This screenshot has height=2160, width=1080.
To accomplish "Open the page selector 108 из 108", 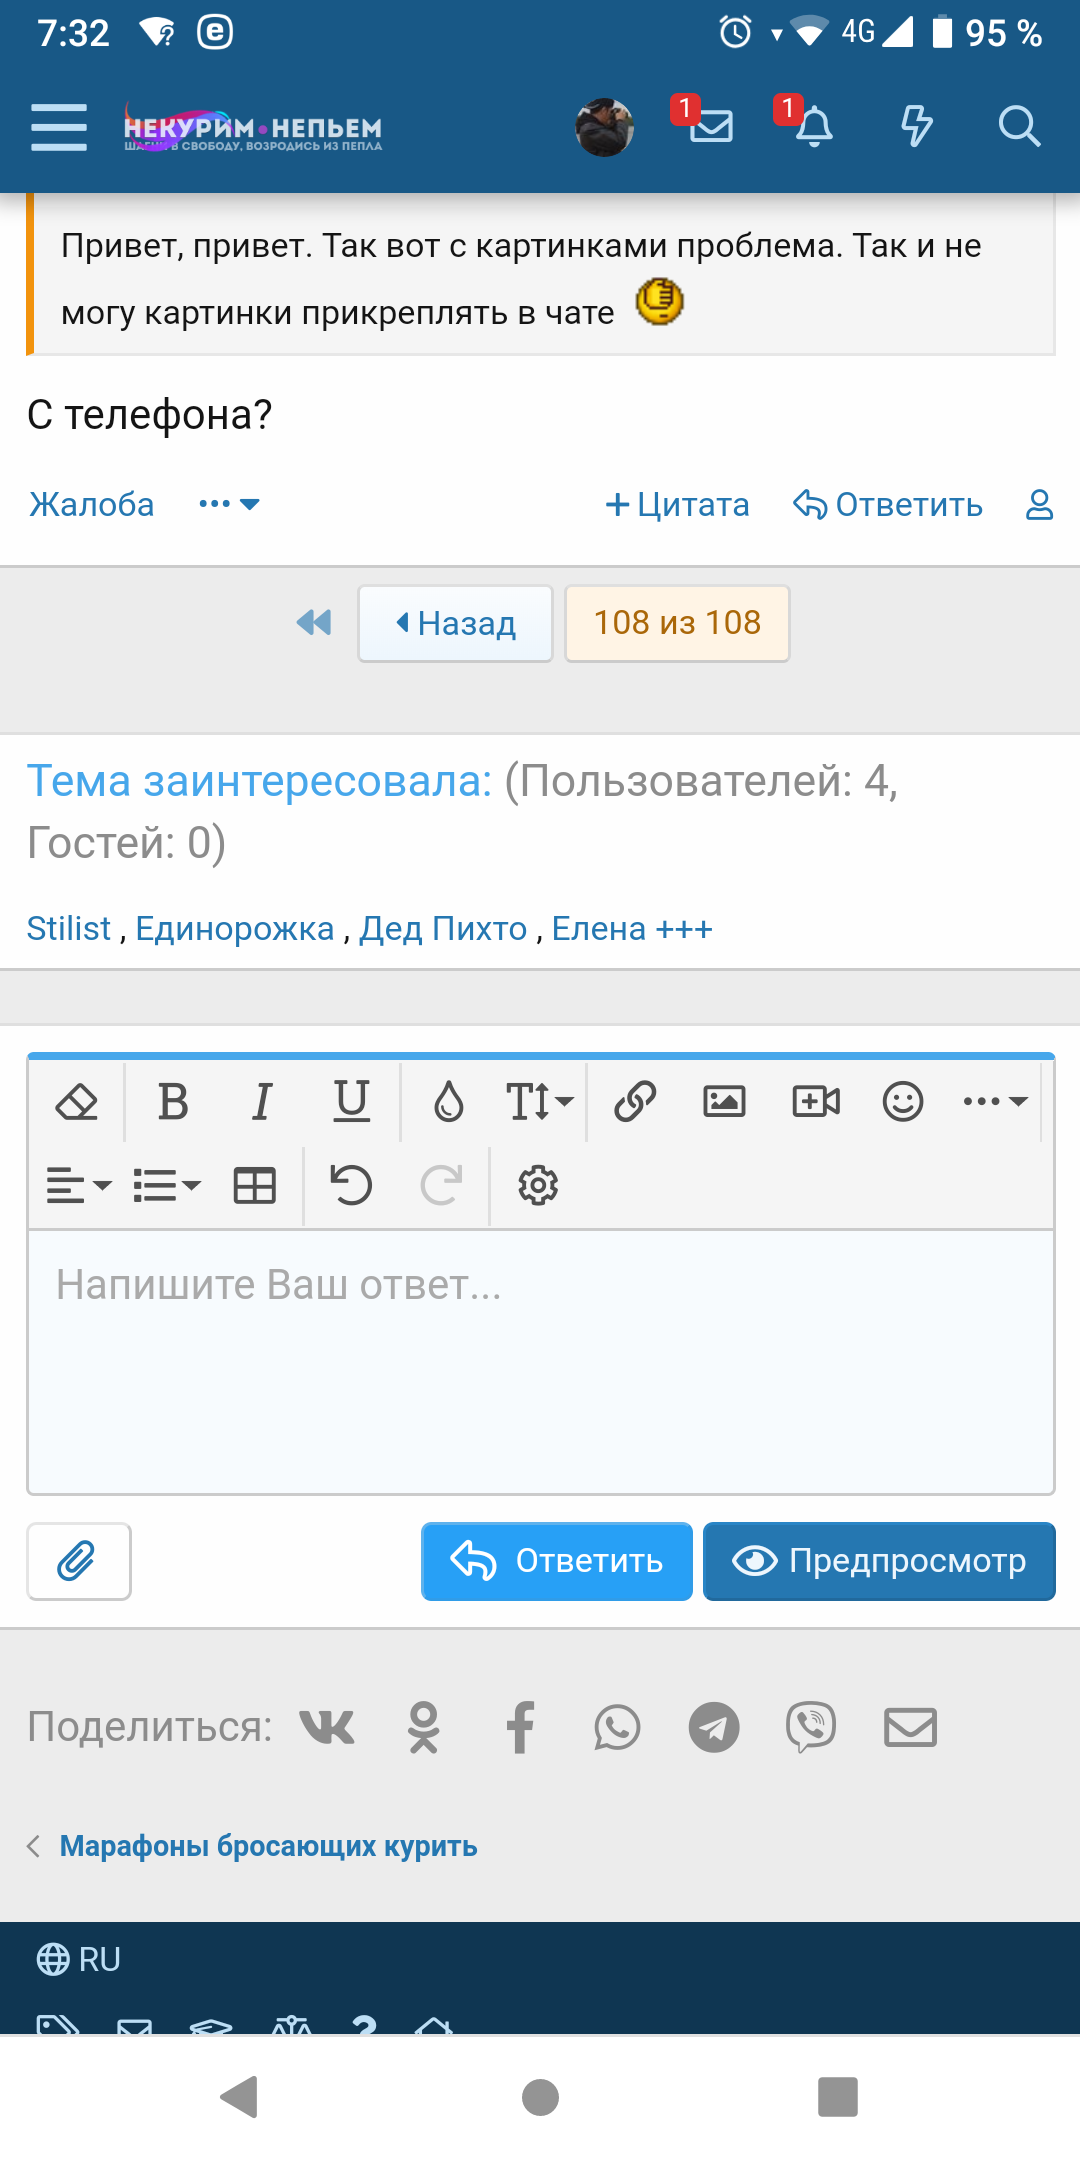I will [677, 623].
